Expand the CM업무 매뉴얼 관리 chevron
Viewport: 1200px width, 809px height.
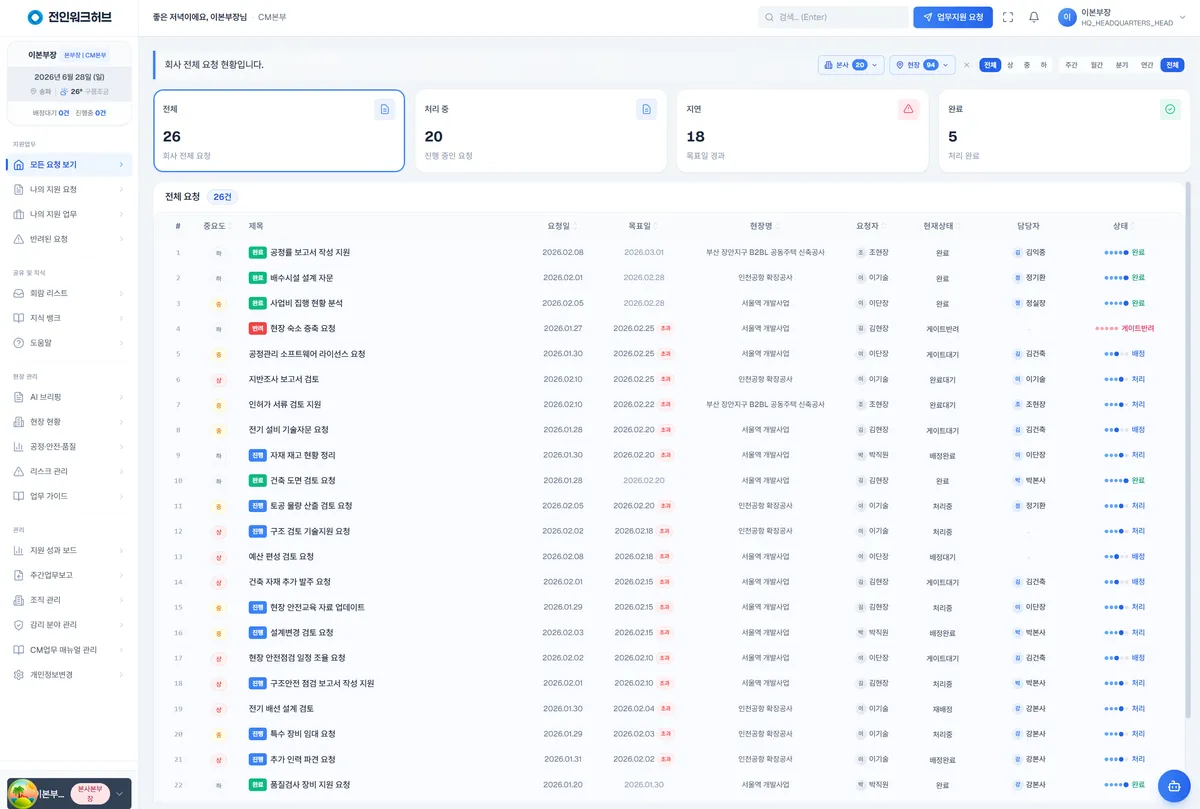pyautogui.click(x=121, y=650)
